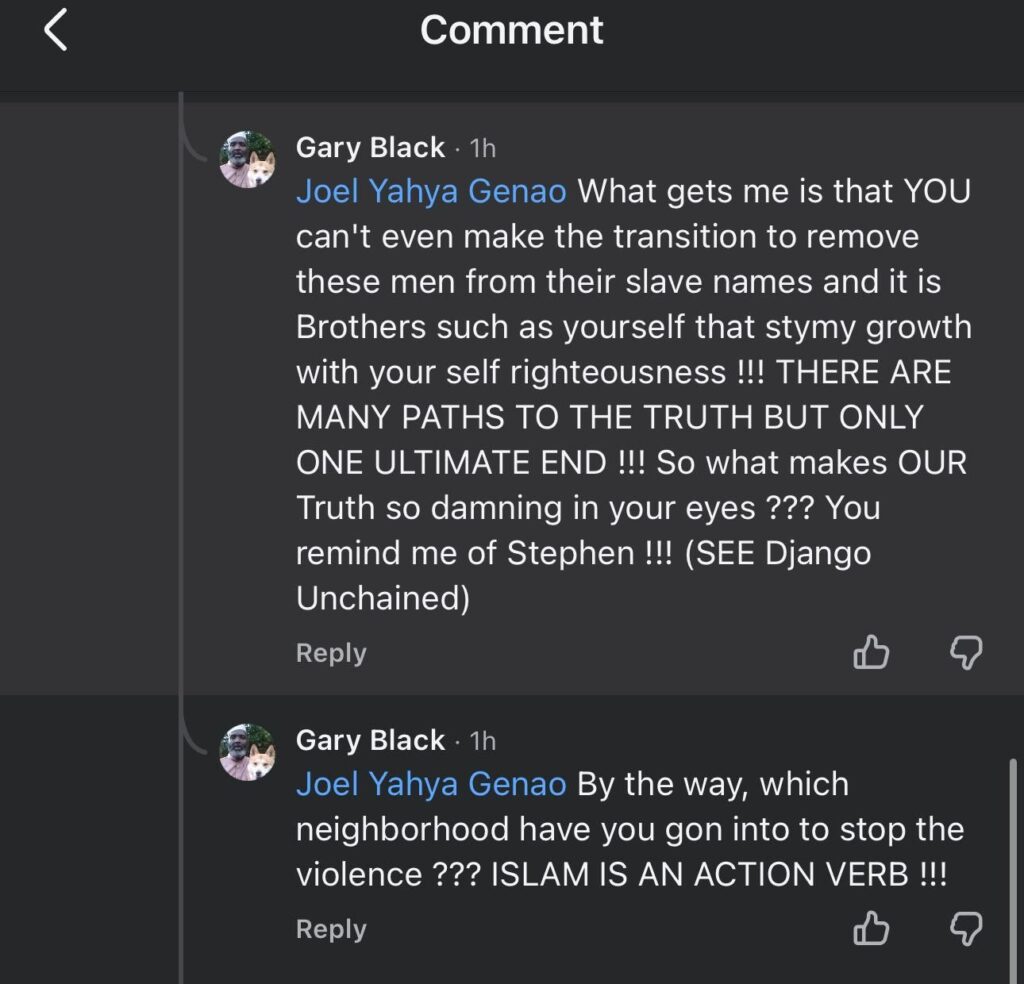Open avatar on the neighborhood violence comment
Image resolution: width=1024 pixels, height=984 pixels.
[247, 752]
